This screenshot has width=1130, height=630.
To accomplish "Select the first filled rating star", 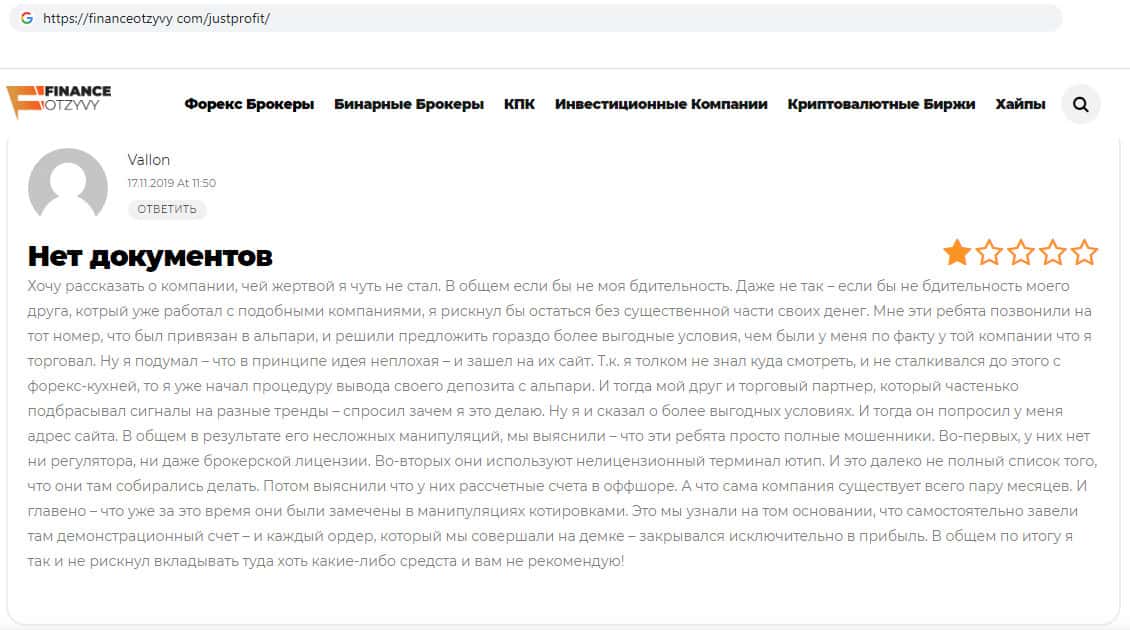I will pos(957,252).
